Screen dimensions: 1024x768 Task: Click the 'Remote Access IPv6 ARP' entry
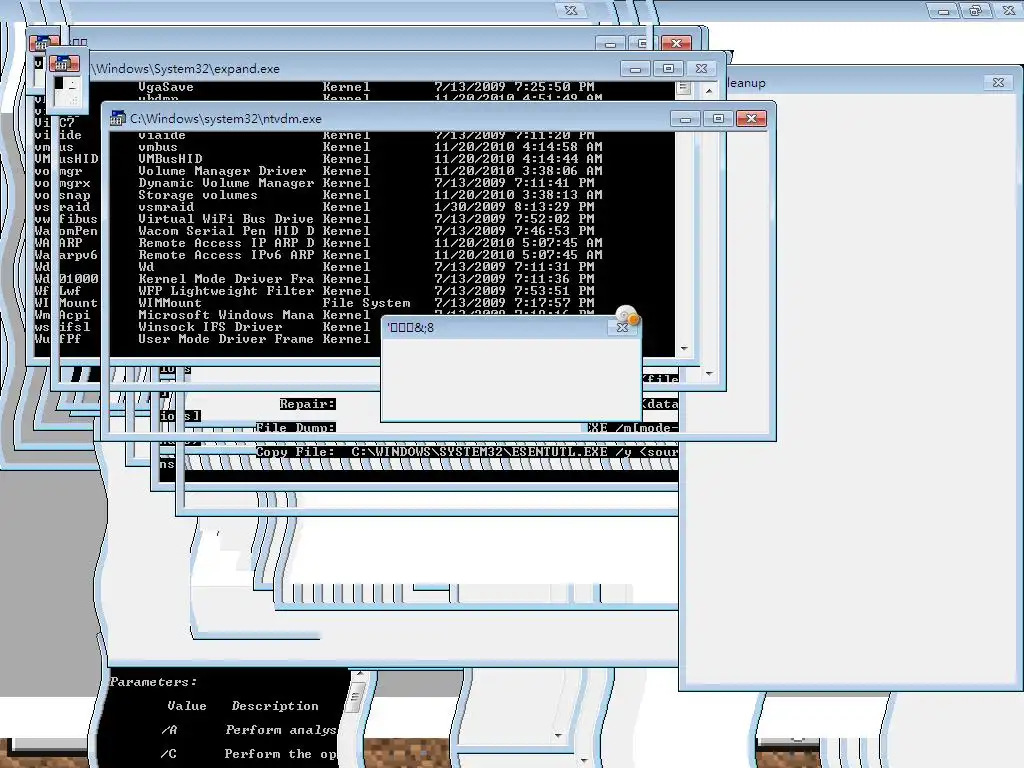pyautogui.click(x=226, y=255)
